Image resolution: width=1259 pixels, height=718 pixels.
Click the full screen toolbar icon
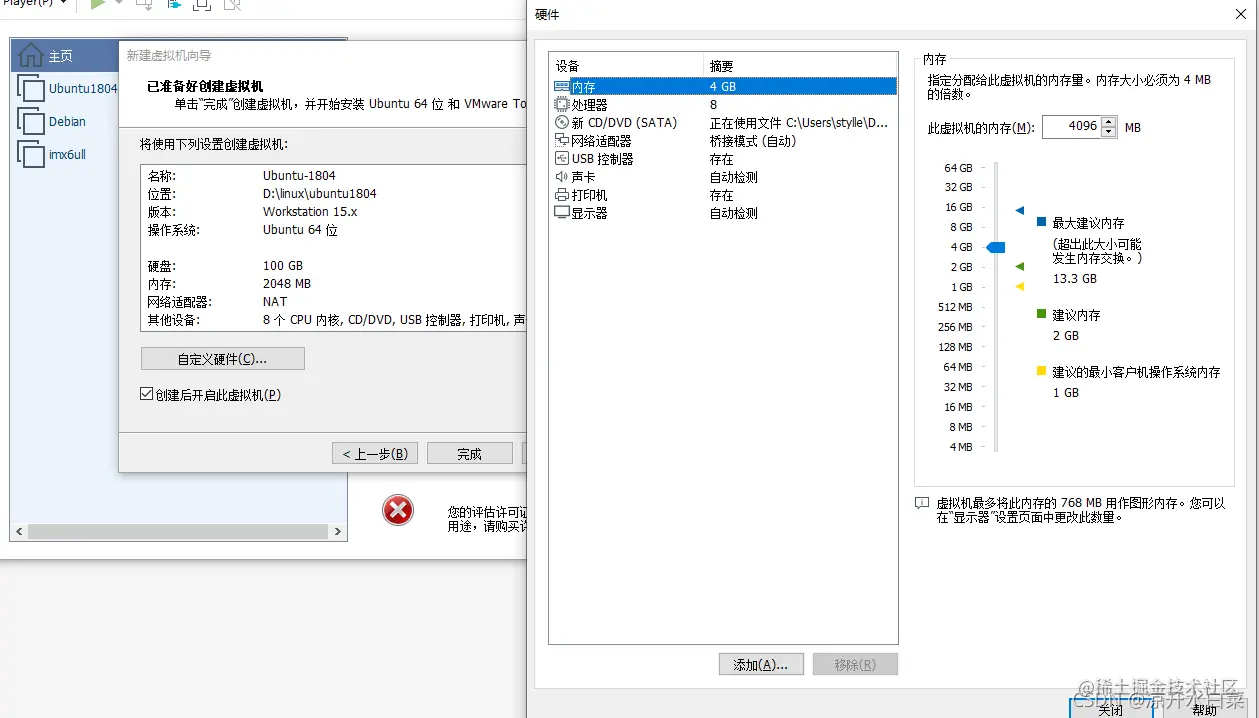pos(202,5)
